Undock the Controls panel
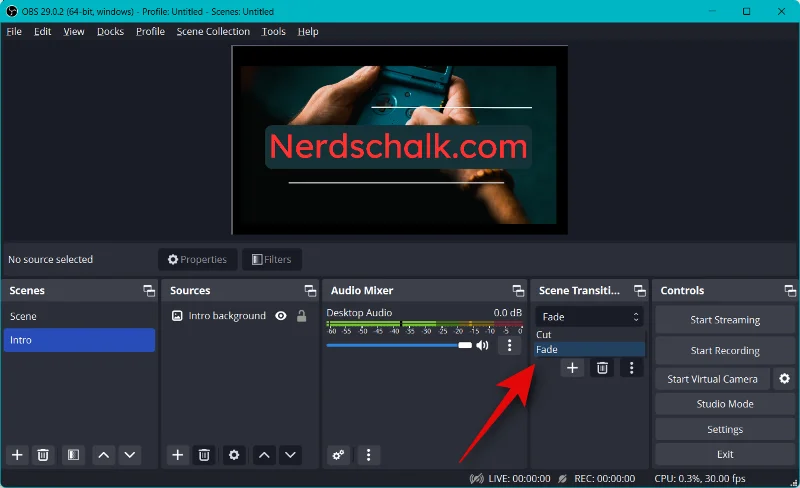This screenshot has height=488, width=800. 790,290
